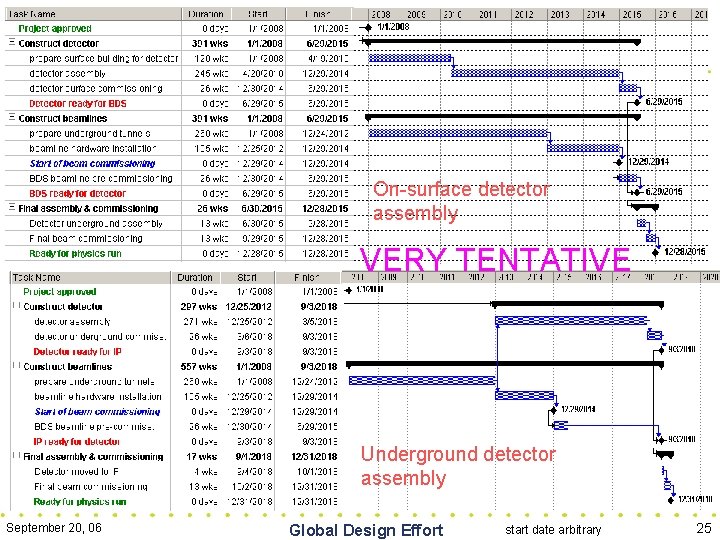Click the upper chart's beamline hardware installation Gantt bar

(x=584, y=148)
